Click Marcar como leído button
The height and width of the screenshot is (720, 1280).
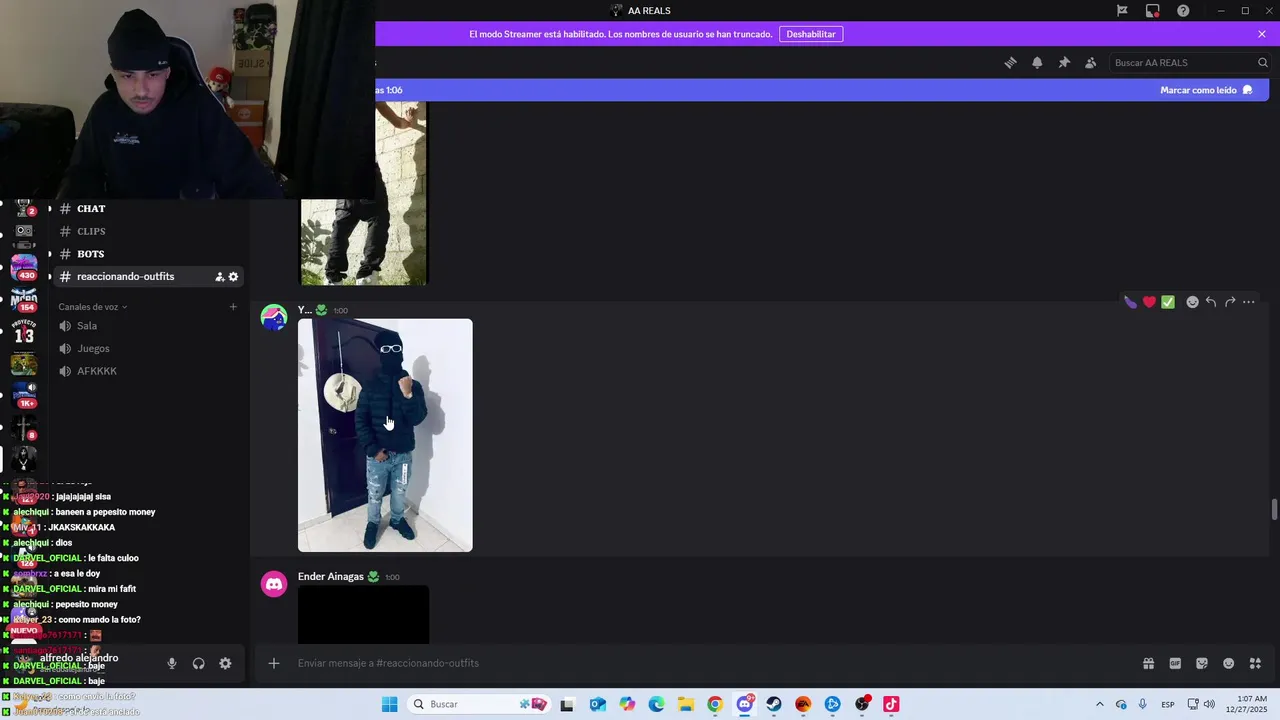[x=1206, y=90]
